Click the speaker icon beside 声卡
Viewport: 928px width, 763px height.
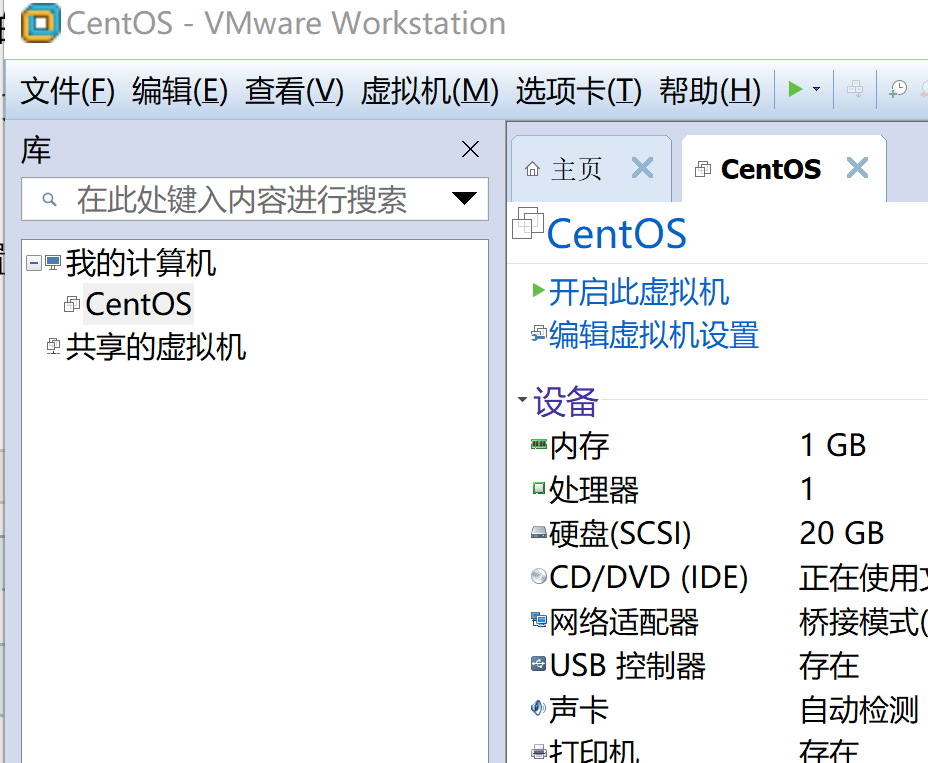pyautogui.click(x=539, y=707)
